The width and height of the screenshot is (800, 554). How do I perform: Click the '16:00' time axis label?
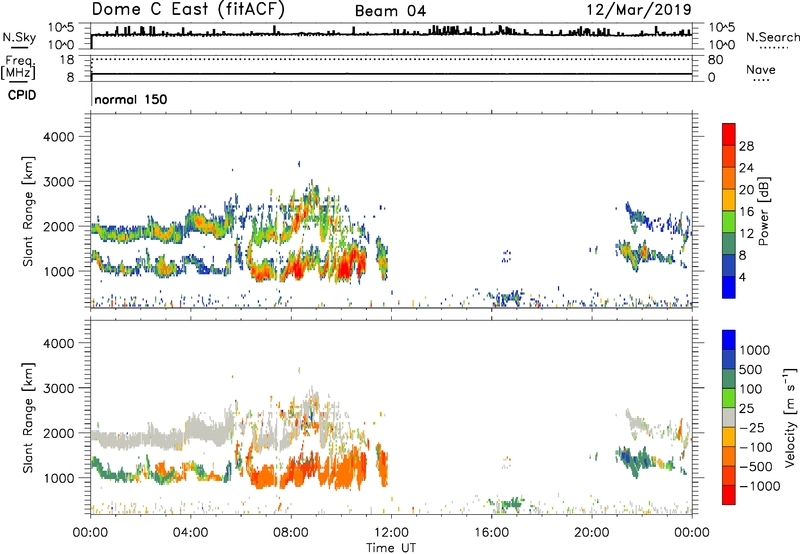491,533
